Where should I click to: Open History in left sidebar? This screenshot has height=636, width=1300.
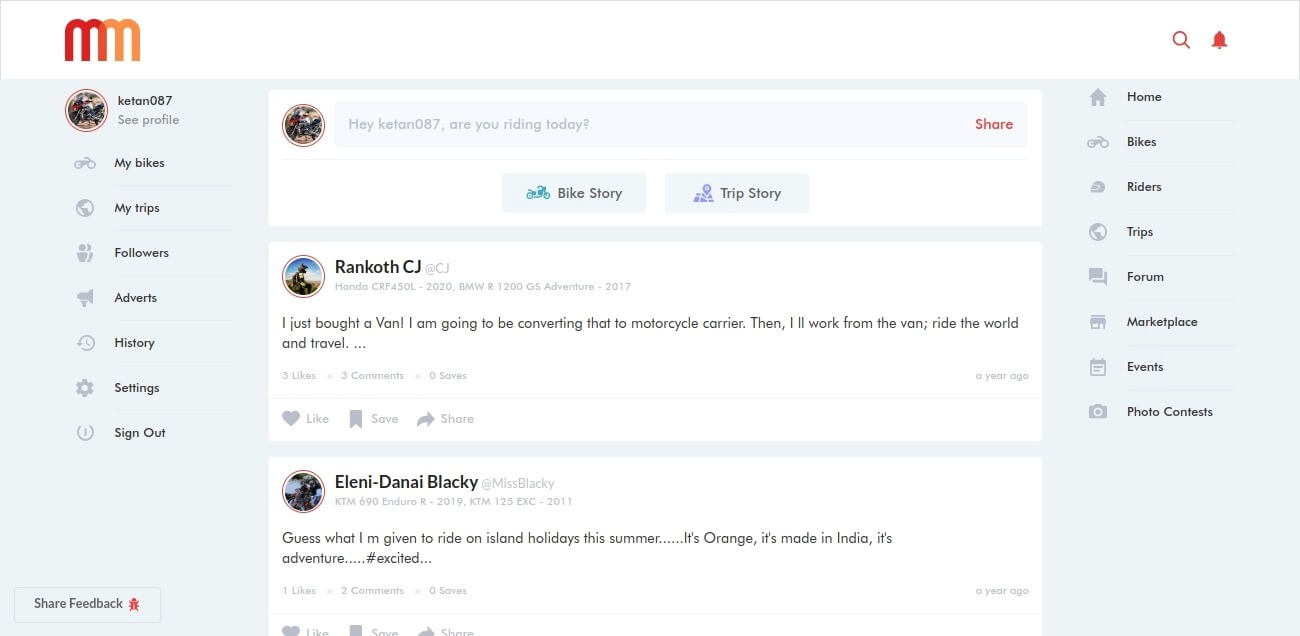(x=134, y=343)
